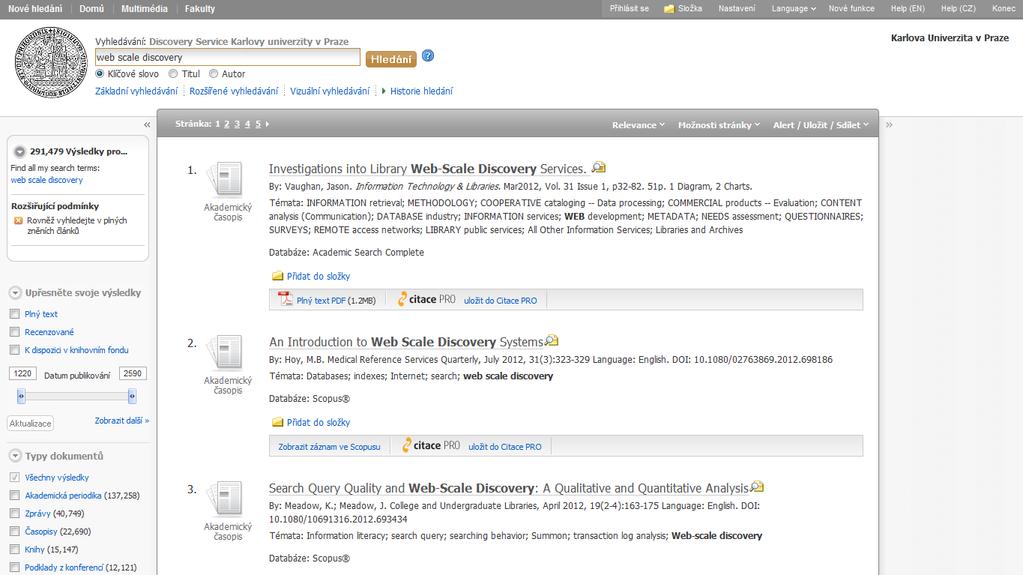
Task: Click the end year field 2590
Action: [x=132, y=373]
